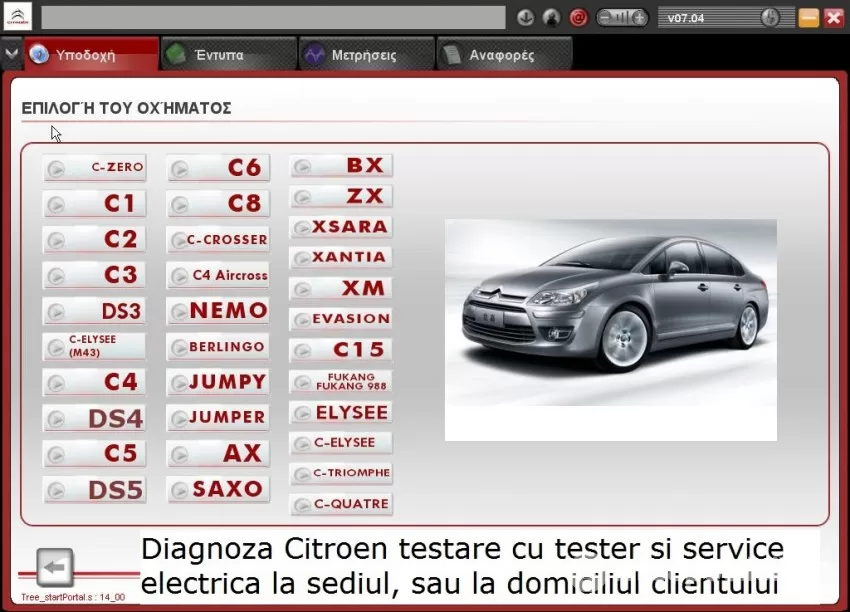Image resolution: width=850 pixels, height=612 pixels.
Task: Select the C-ZERO vehicle
Action: click(95, 168)
